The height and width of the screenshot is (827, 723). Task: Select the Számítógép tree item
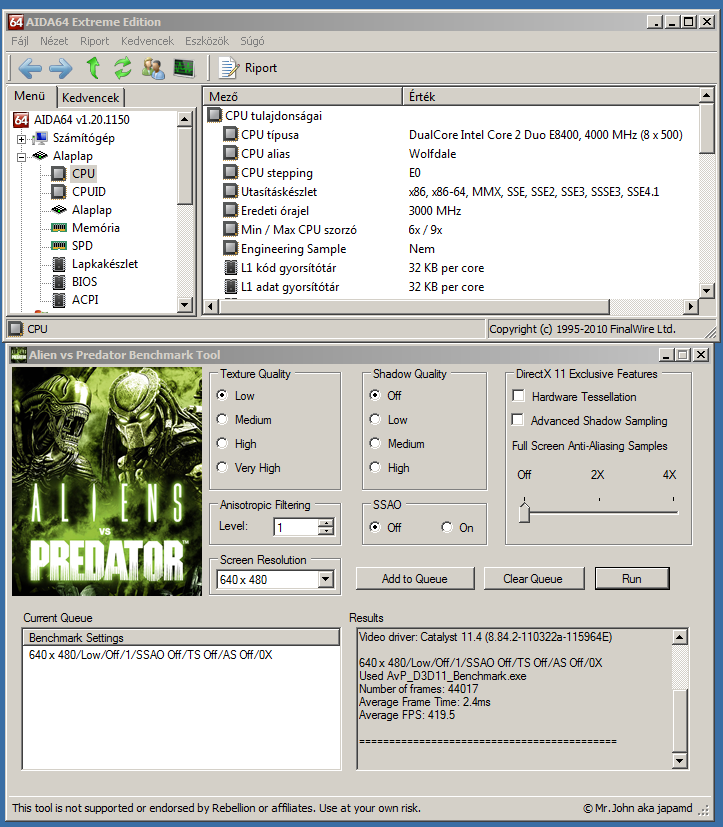[x=83, y=138]
